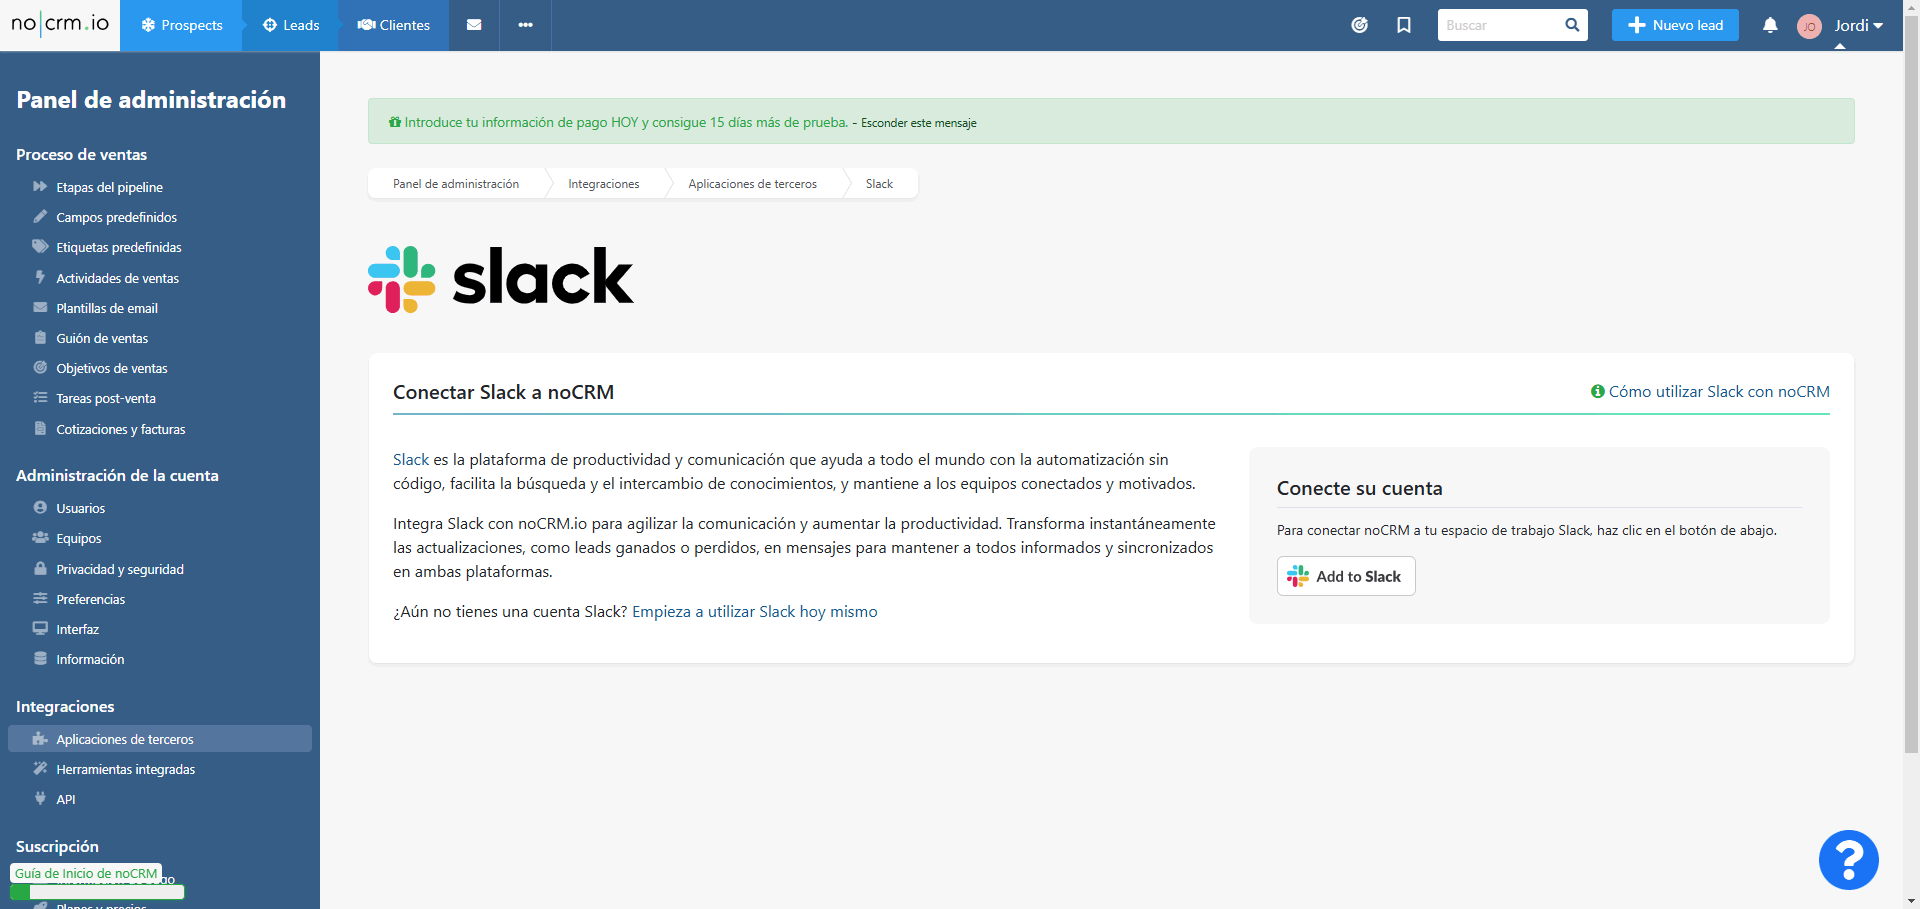This screenshot has height=909, width=1920.
Task: Focus the Buscar search field
Action: [x=1498, y=25]
